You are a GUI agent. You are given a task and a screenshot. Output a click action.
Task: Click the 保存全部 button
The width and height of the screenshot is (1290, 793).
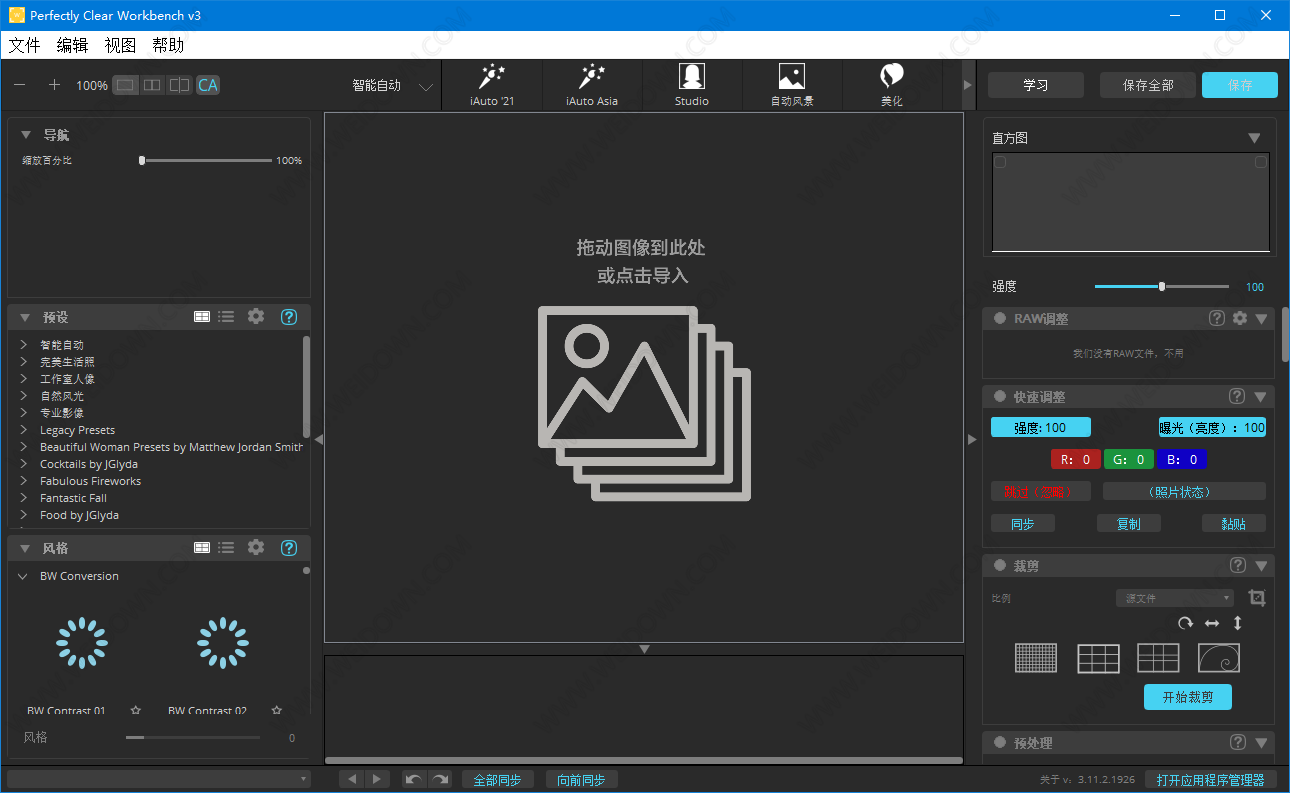click(x=1148, y=85)
